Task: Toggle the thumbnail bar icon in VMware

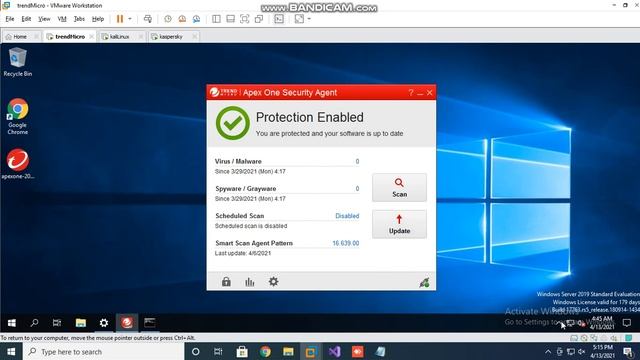Action: pyautogui.click(x=230, y=19)
